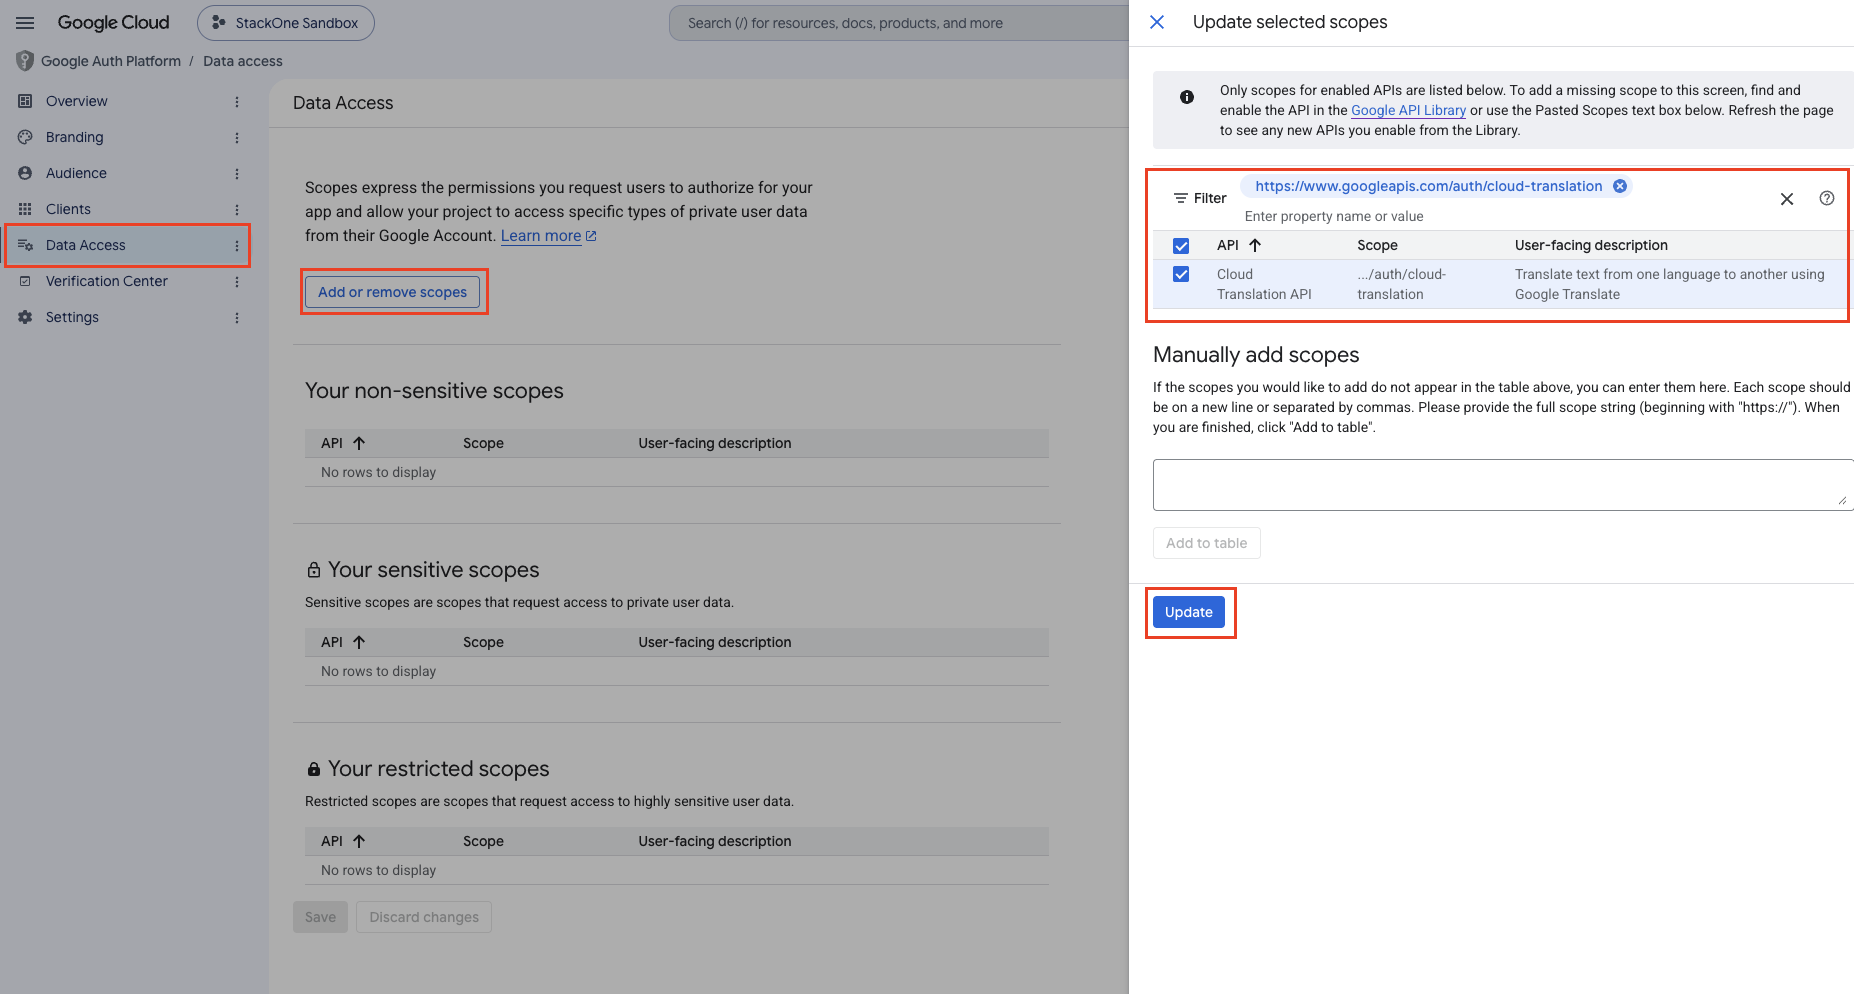Remove the cloud-translation filter chip
1854x994 pixels.
[x=1620, y=186]
